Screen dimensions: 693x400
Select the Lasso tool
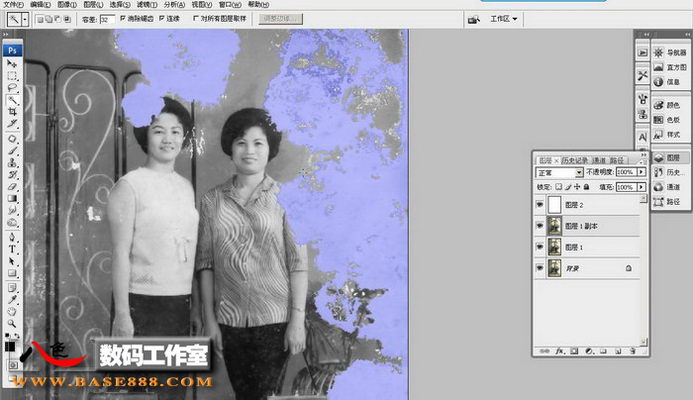[12, 88]
